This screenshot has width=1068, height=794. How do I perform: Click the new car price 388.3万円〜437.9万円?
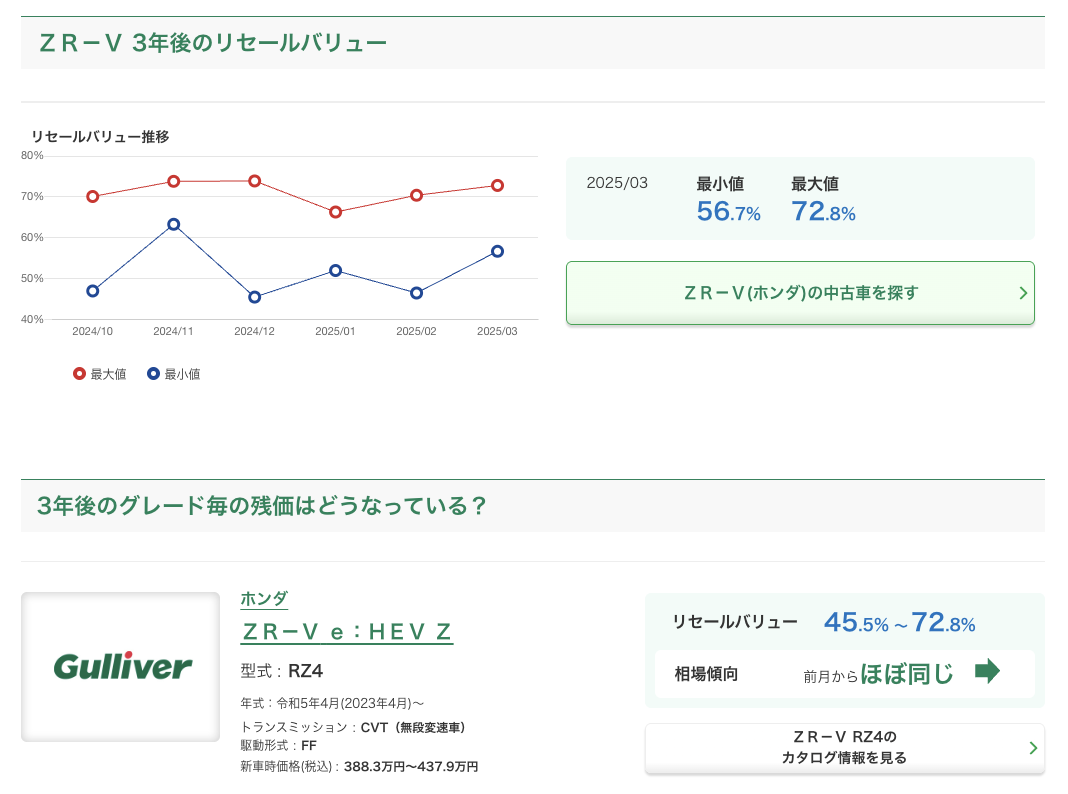pos(411,767)
